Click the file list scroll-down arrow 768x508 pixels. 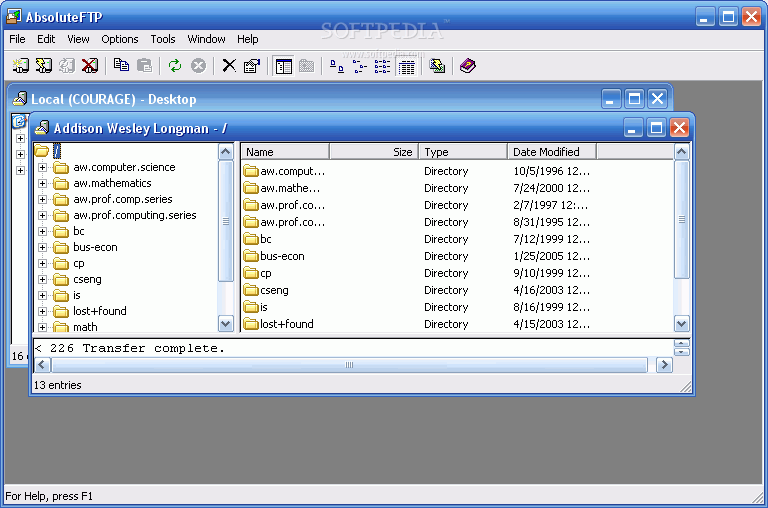681,323
